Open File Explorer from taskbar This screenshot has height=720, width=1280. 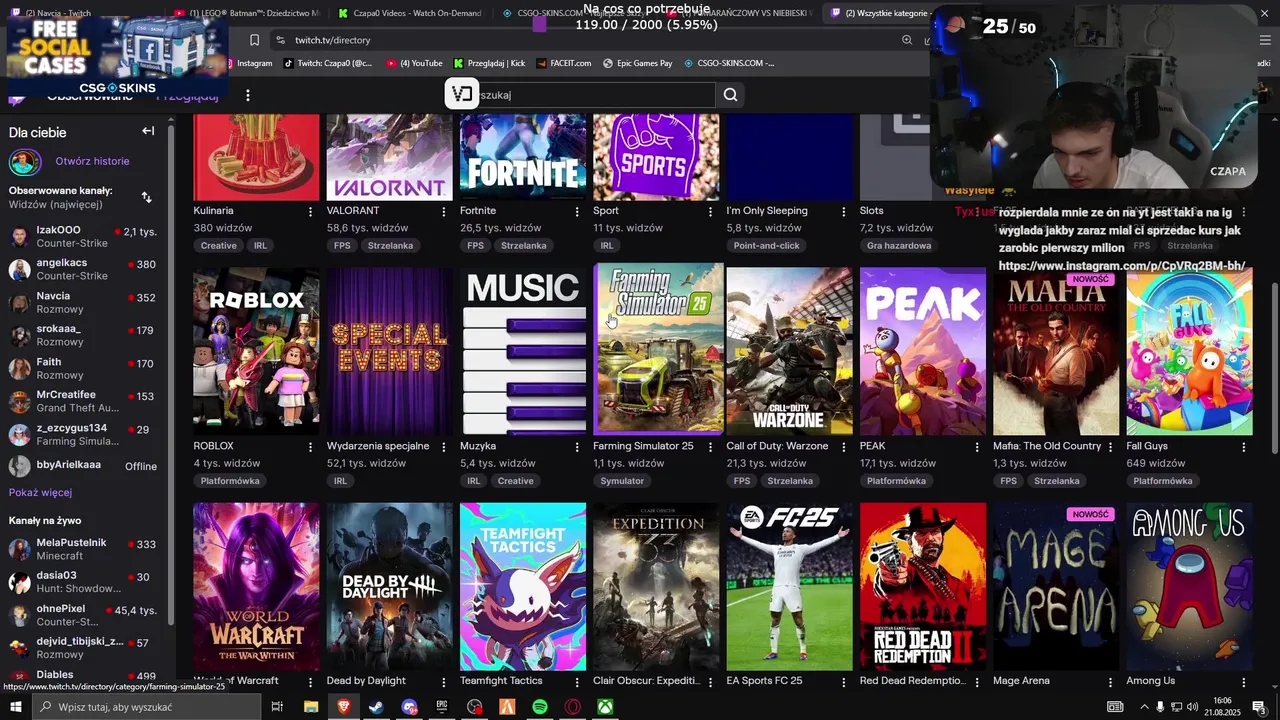311,707
